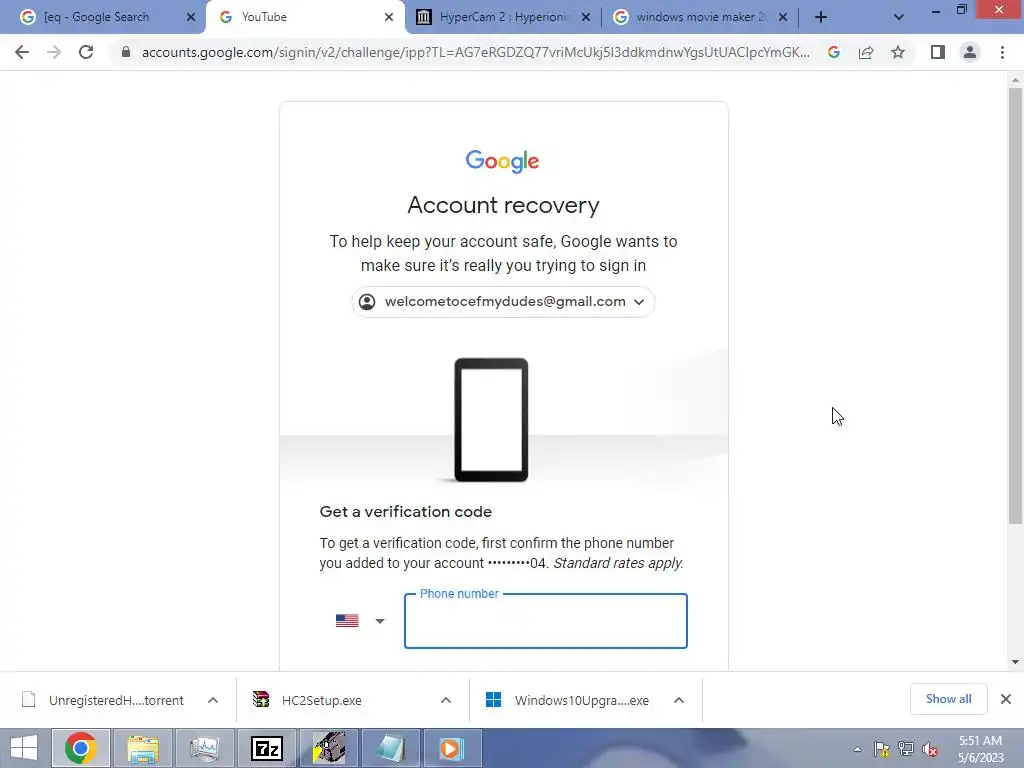
Task: Close the YouTube tab
Action: coord(389,17)
